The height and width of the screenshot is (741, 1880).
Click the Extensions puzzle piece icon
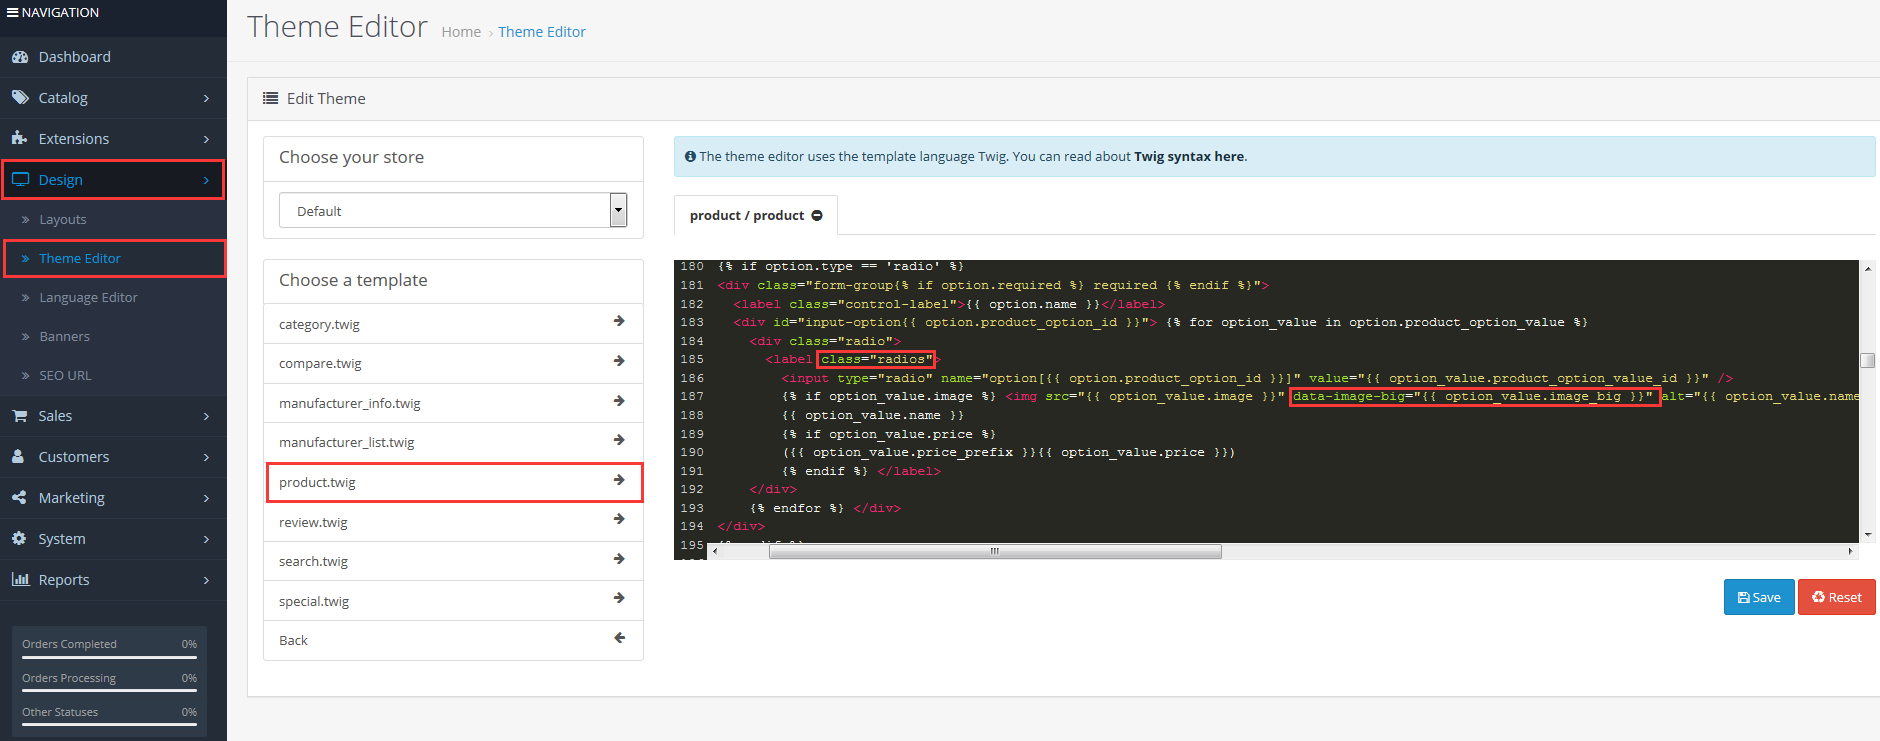[19, 138]
